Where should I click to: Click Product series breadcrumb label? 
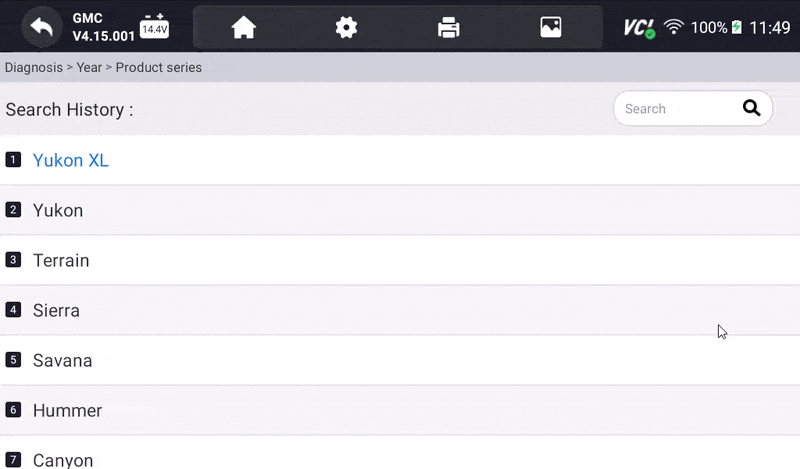click(x=159, y=67)
